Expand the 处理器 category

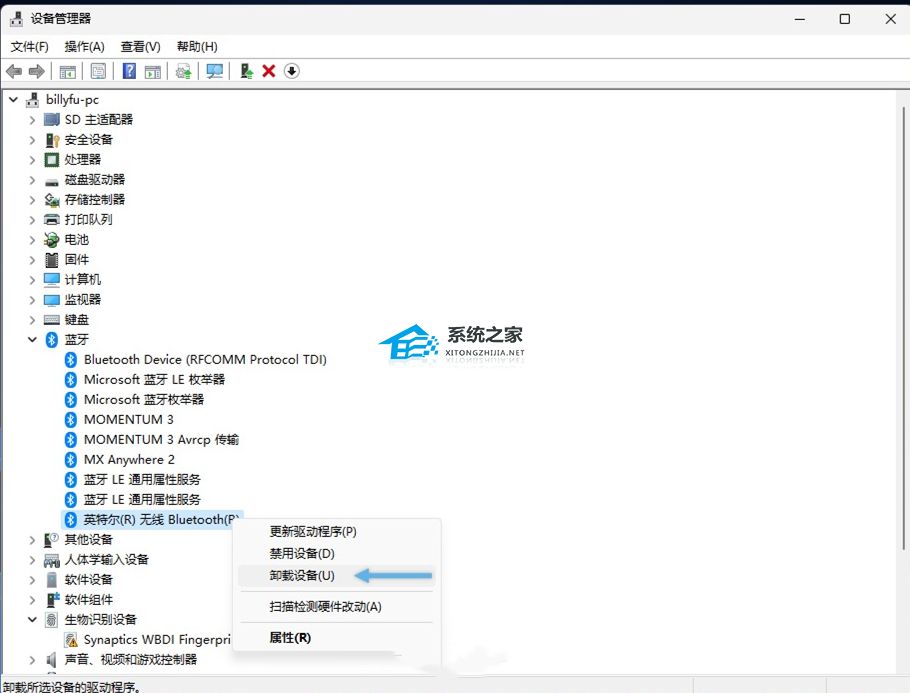click(32, 160)
